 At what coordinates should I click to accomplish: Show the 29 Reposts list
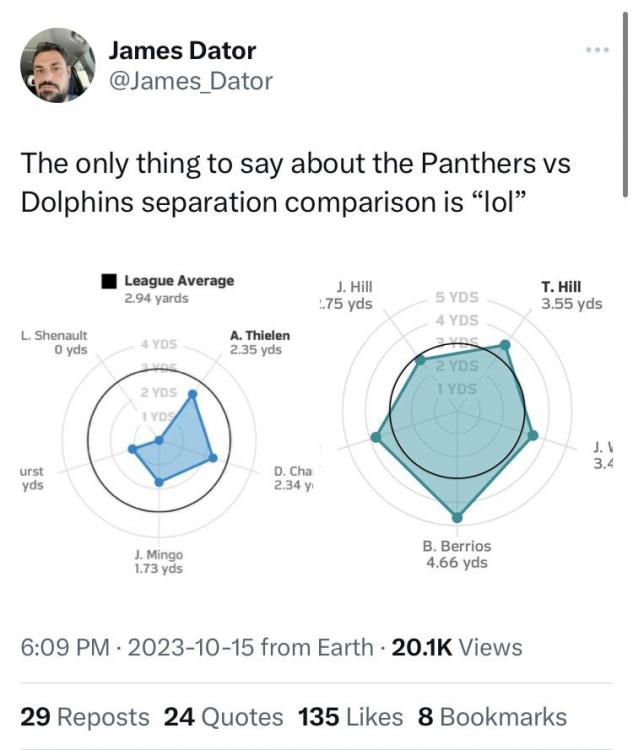[84, 717]
